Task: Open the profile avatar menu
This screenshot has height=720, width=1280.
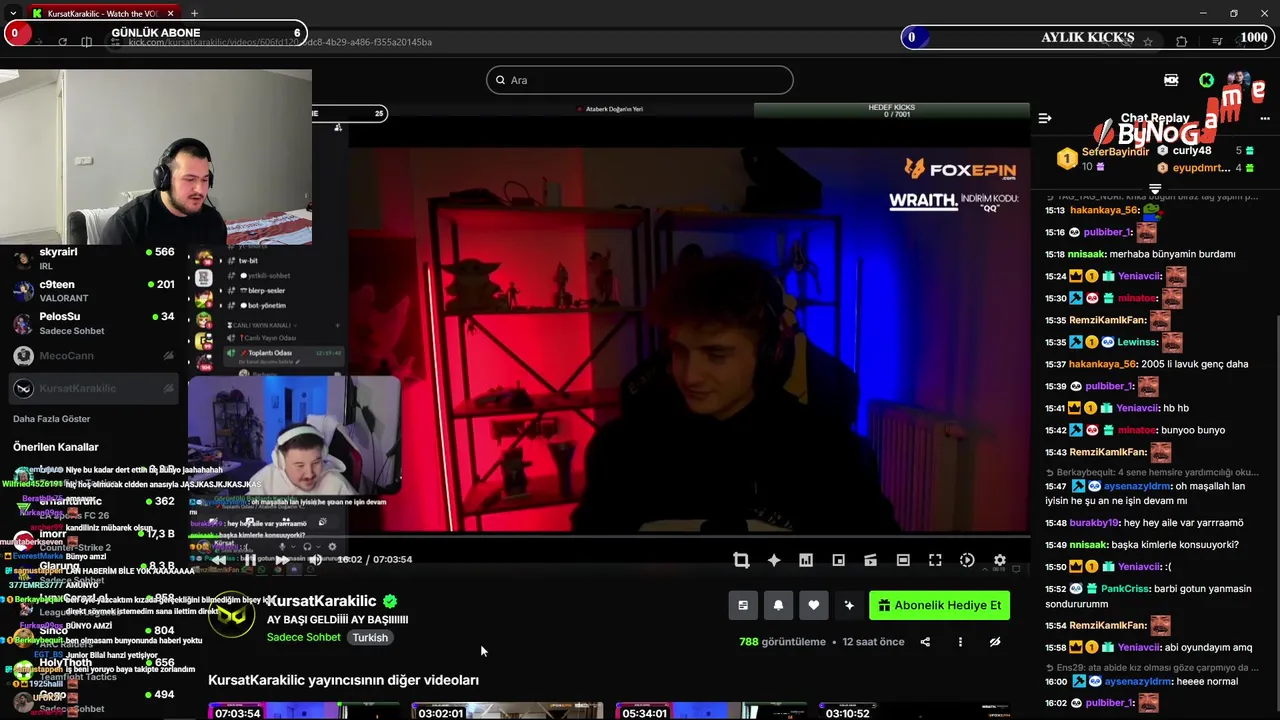Action: coord(1240,80)
